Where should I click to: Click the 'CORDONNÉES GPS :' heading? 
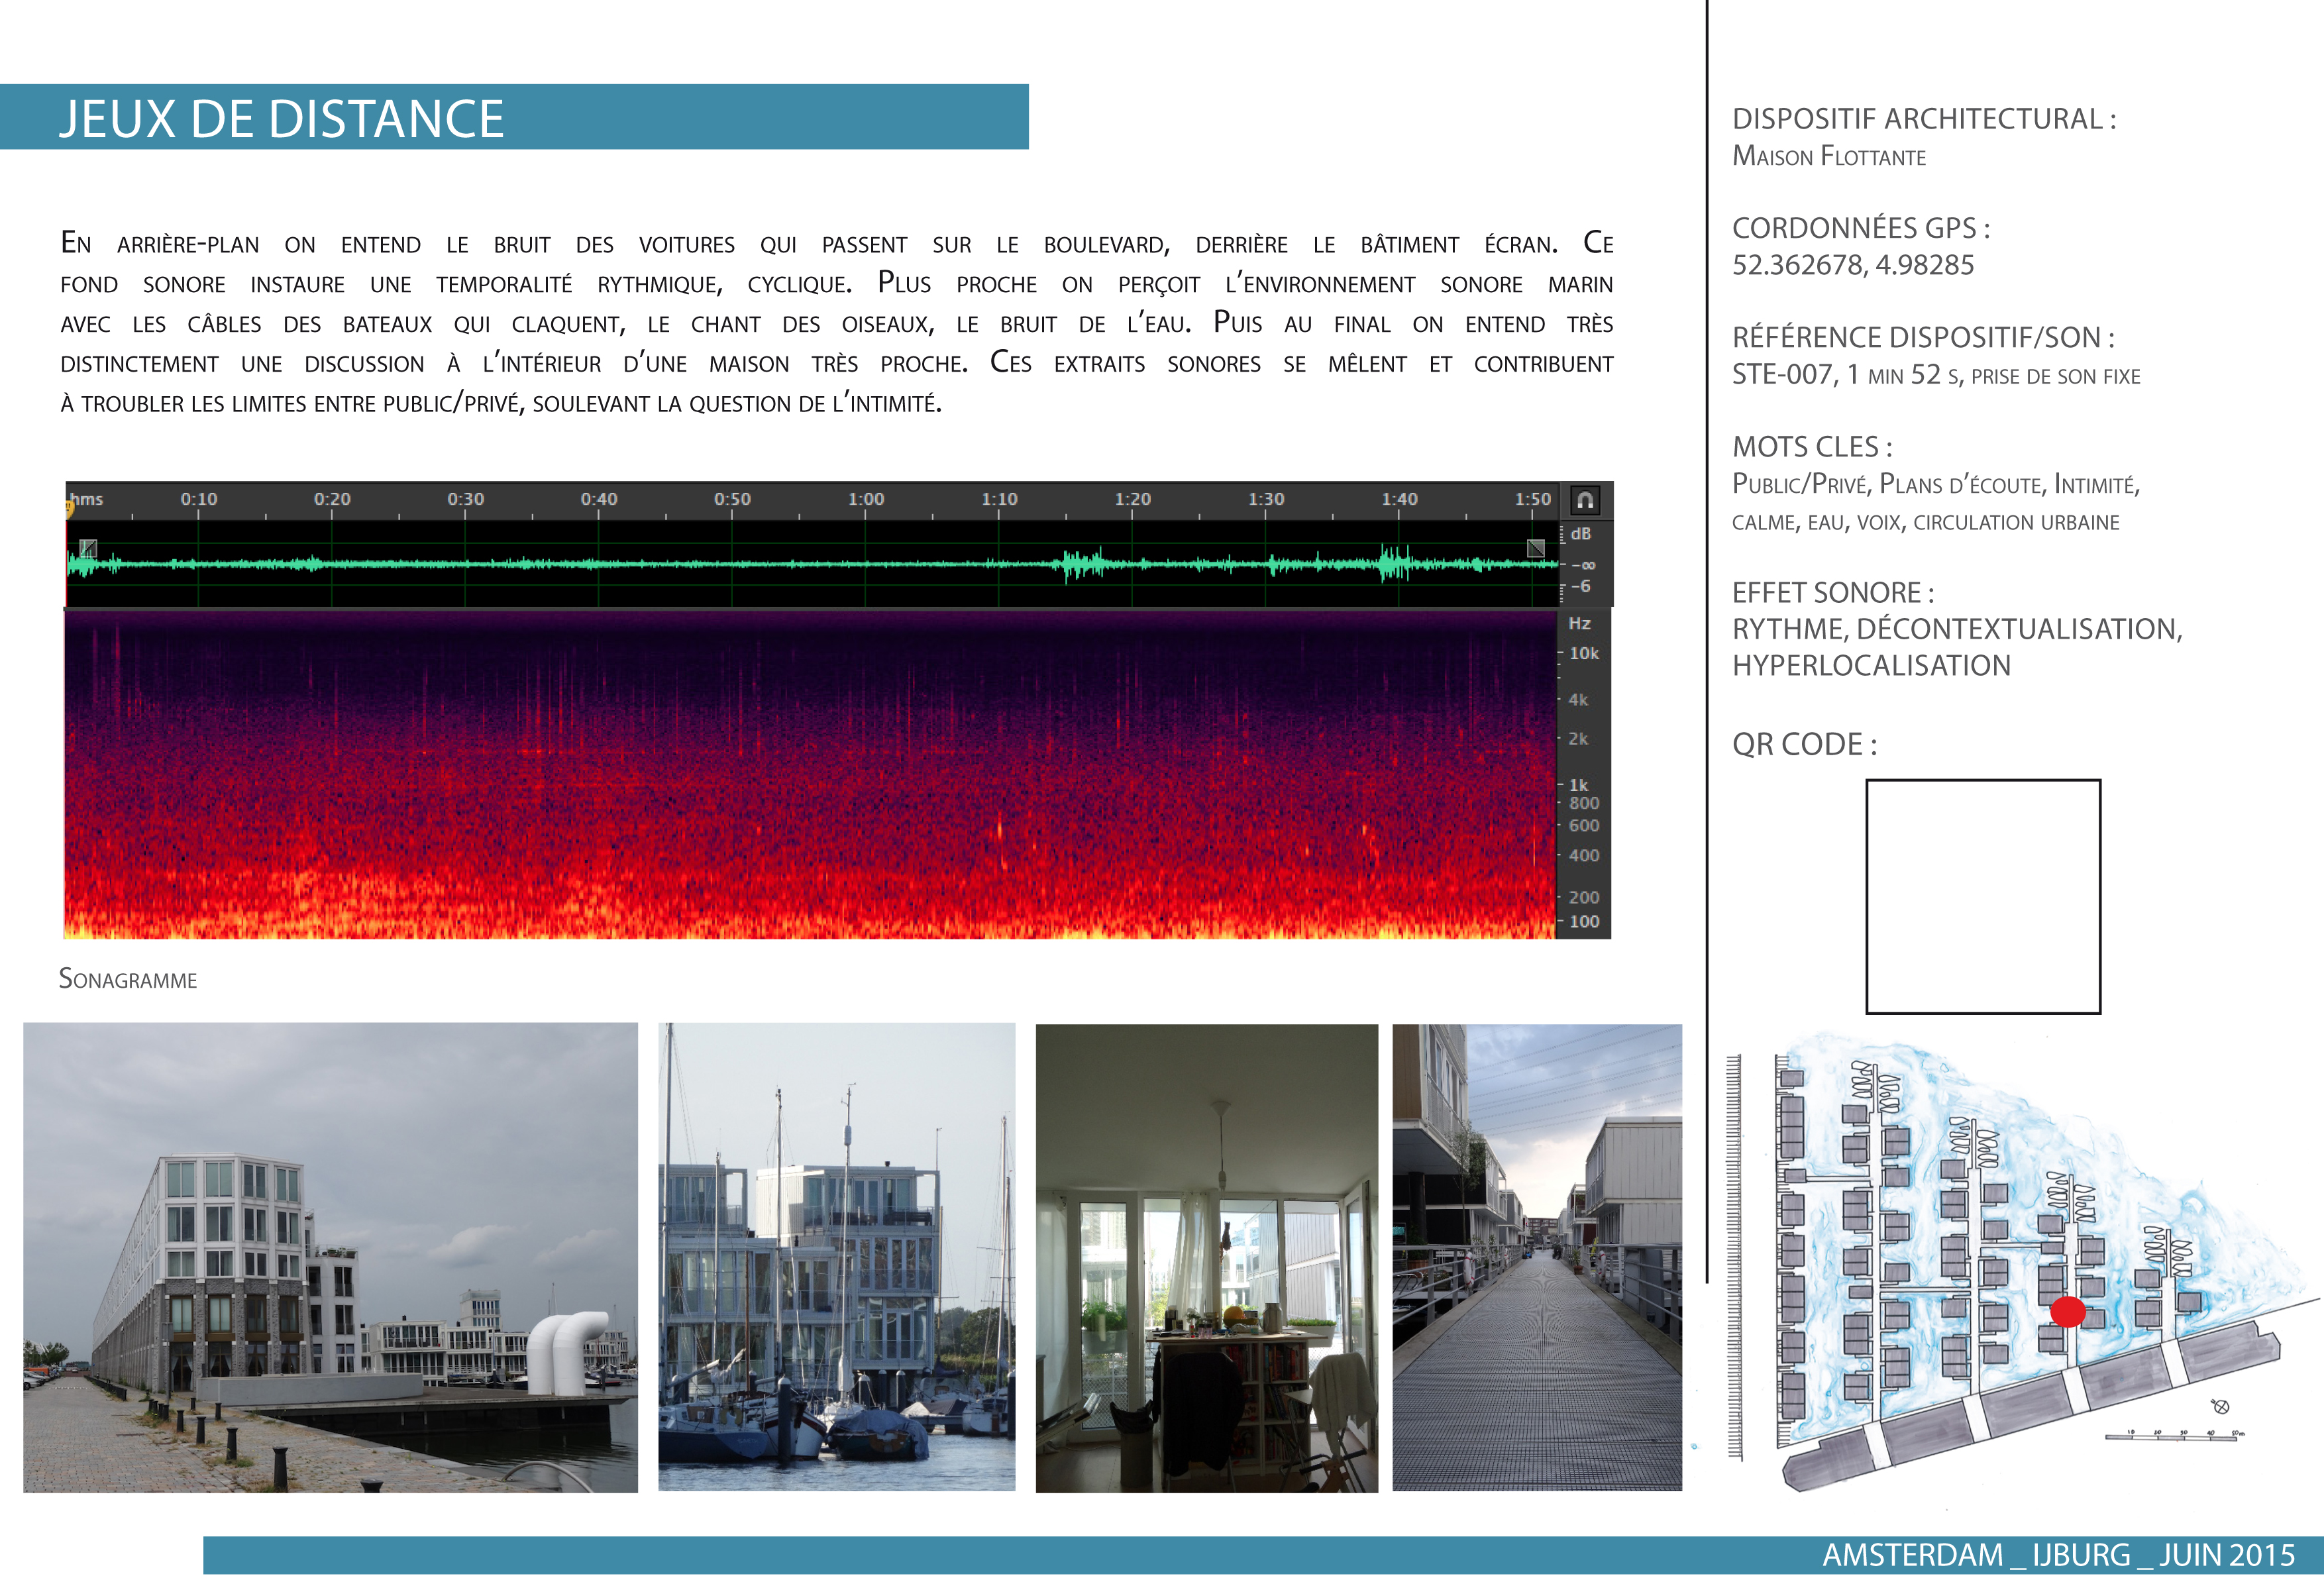(x=1861, y=228)
